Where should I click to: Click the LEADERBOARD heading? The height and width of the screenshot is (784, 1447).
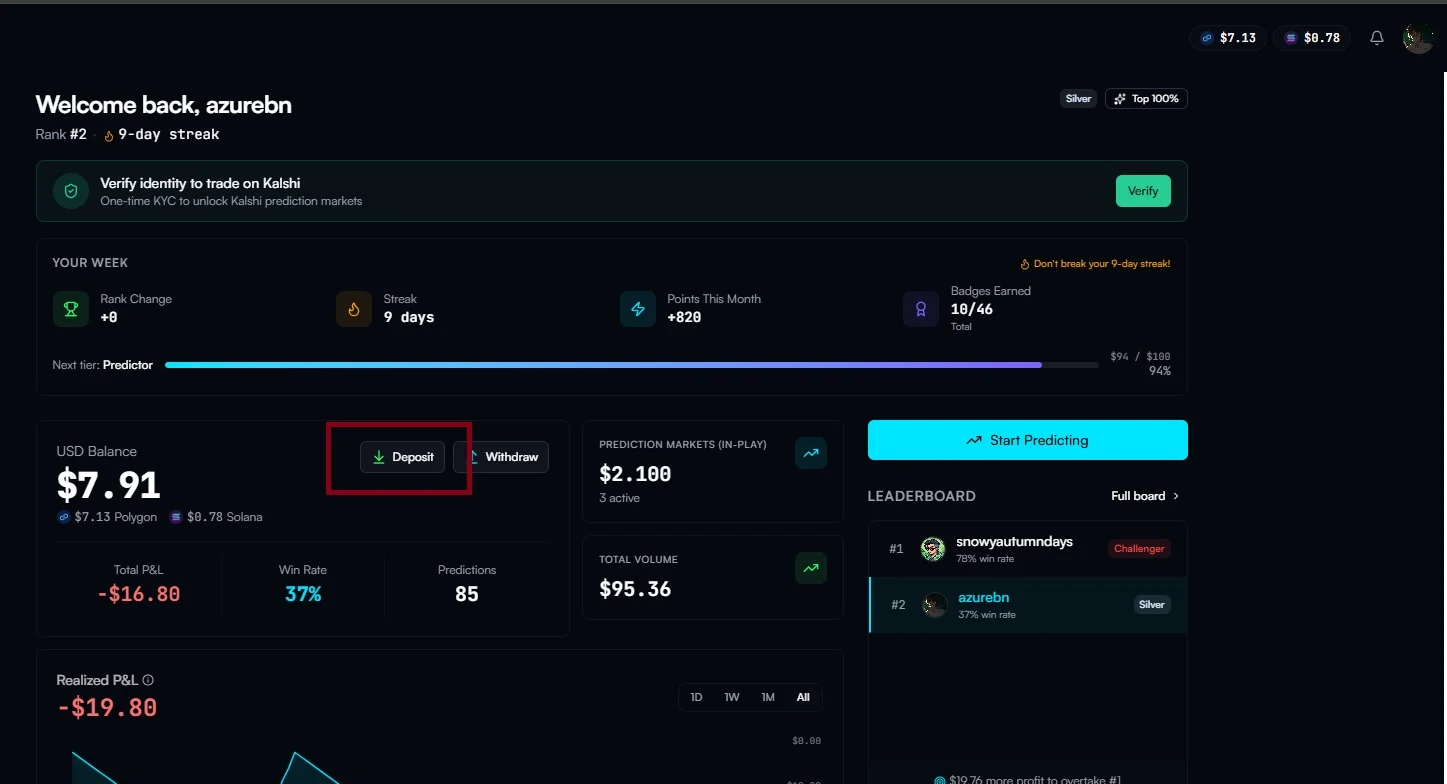921,496
